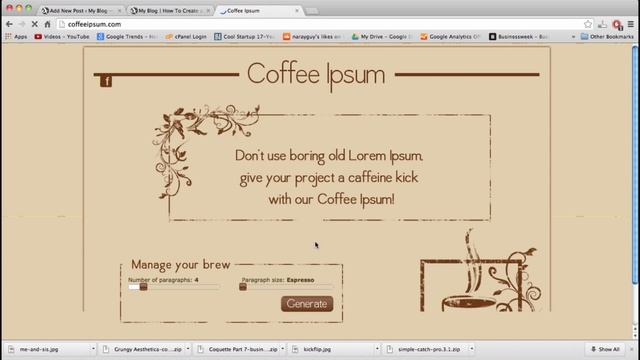Click the red extension icon in toolbar
Image resolution: width=640 pixels, height=360 pixels.
[x=617, y=24]
